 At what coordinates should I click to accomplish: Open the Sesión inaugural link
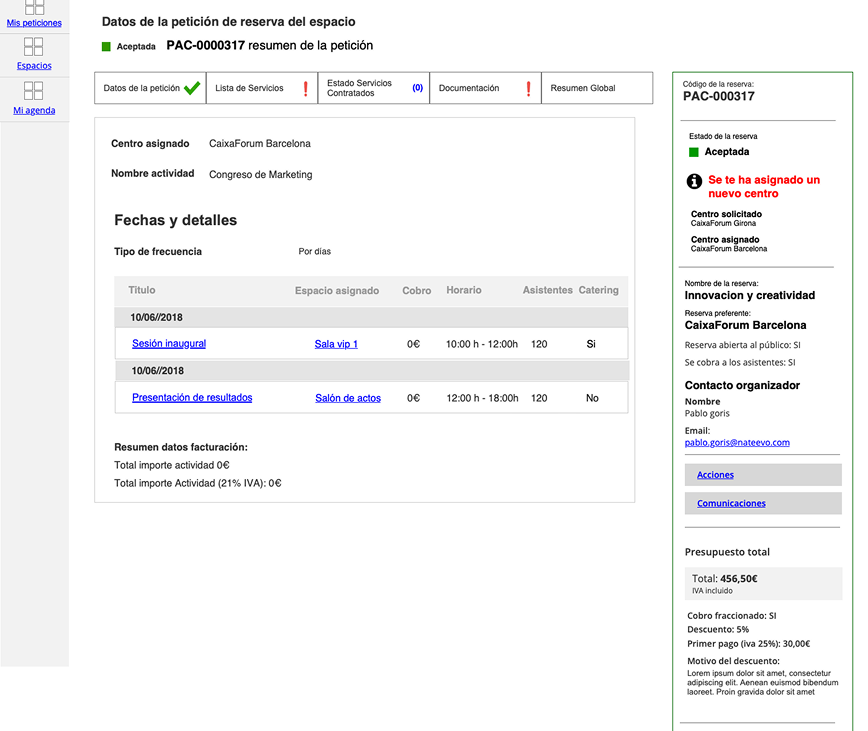tap(168, 342)
